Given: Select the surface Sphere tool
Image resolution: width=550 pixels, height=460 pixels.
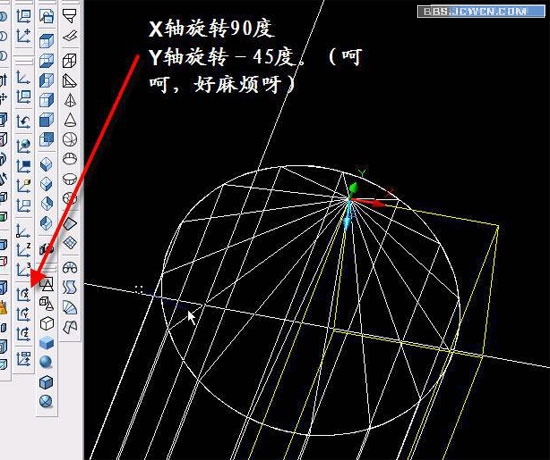Looking at the screenshot, I should pos(69,139).
